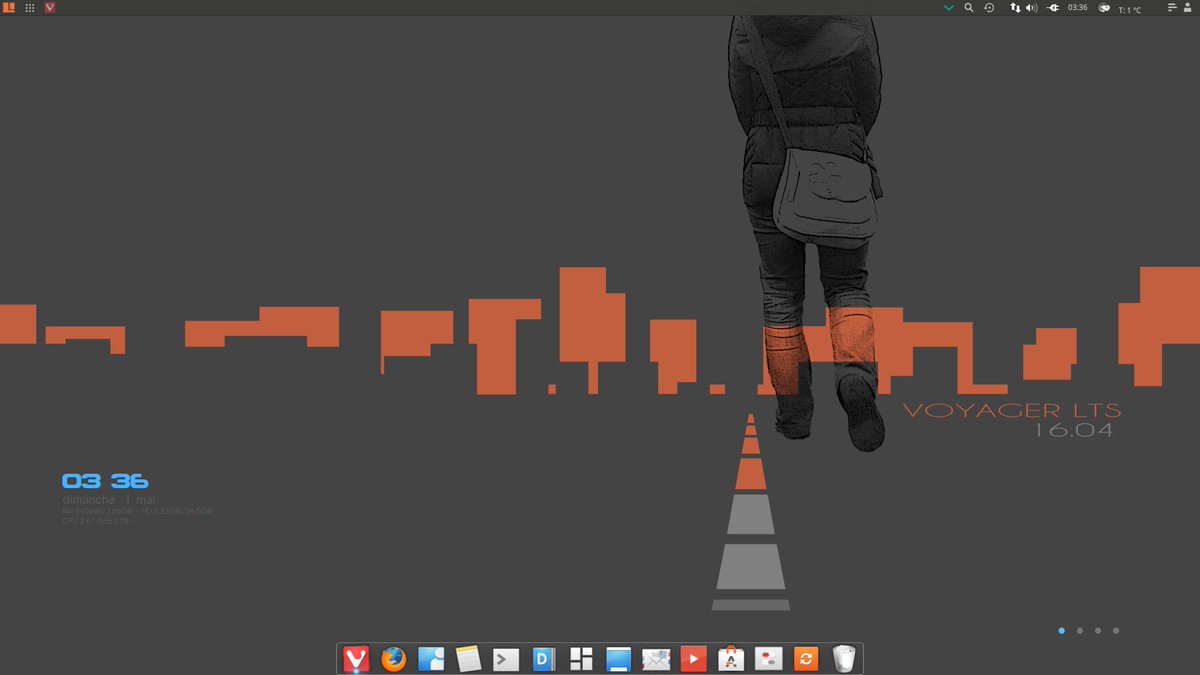
Task: Open the settings toggle switches icon in dock
Action: [x=768, y=658]
